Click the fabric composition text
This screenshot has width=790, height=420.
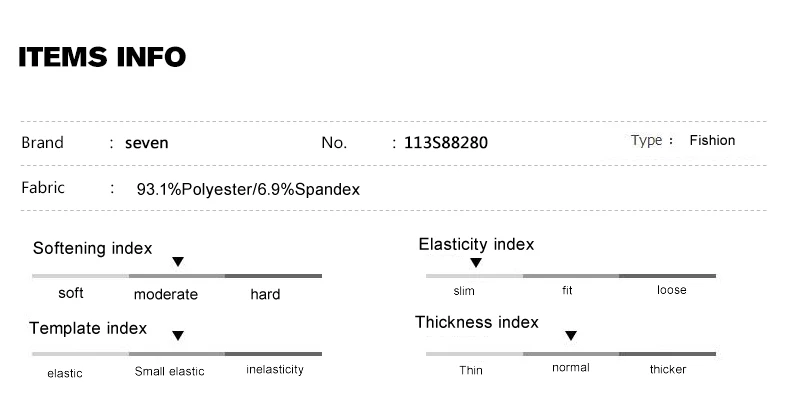[x=248, y=189]
